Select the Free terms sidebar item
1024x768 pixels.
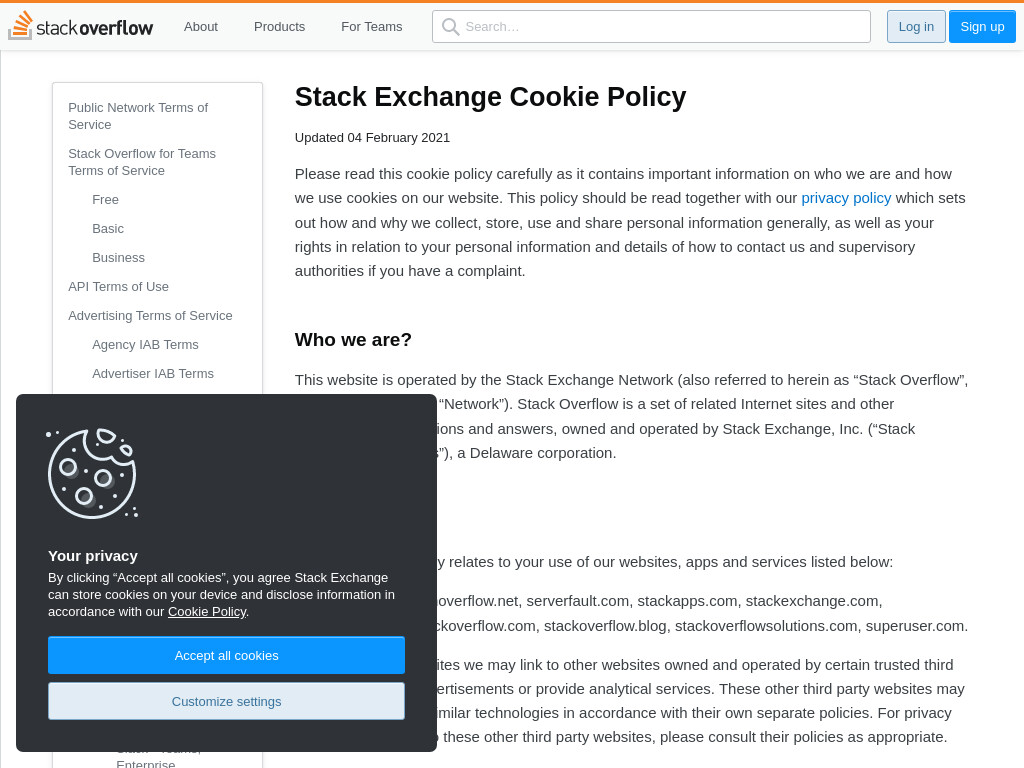[x=105, y=200]
